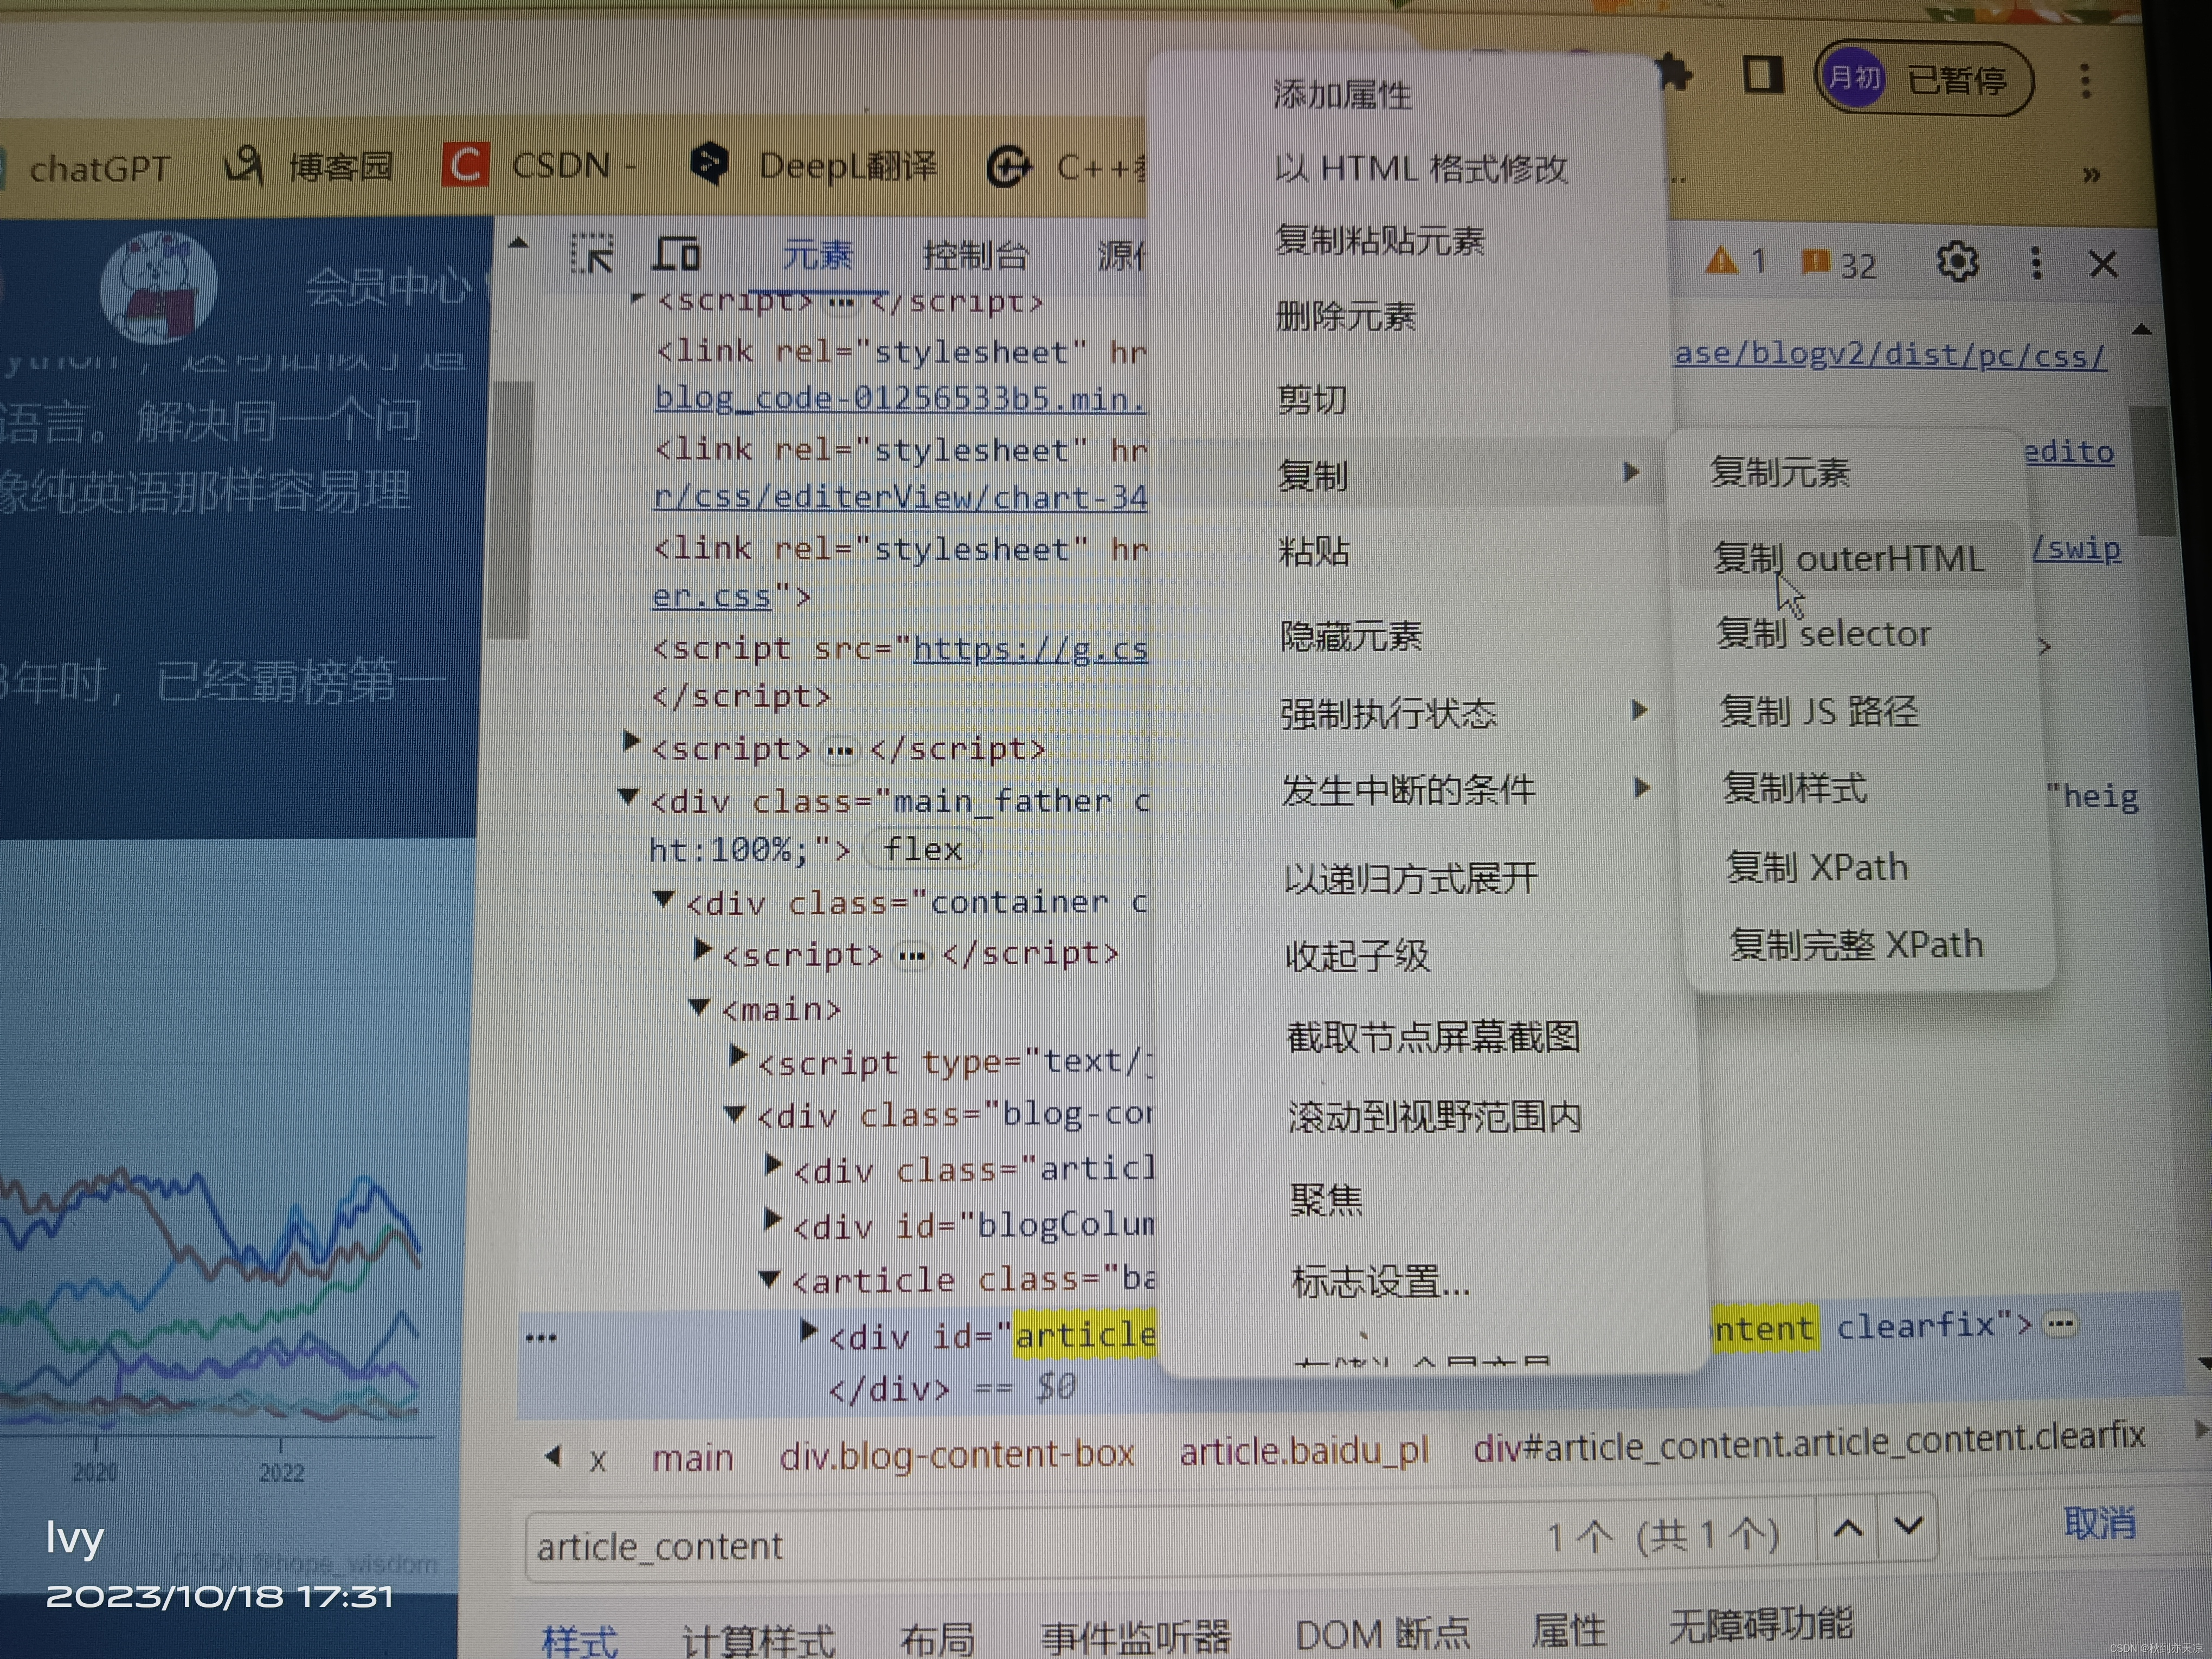Show hidden bookmarks with the » chevron
2212x1659 pixels.
[x=2091, y=176]
